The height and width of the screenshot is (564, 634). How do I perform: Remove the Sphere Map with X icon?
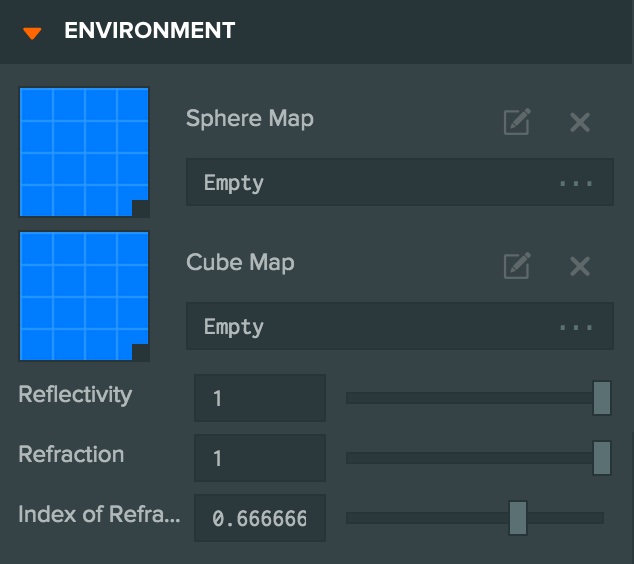tap(580, 123)
